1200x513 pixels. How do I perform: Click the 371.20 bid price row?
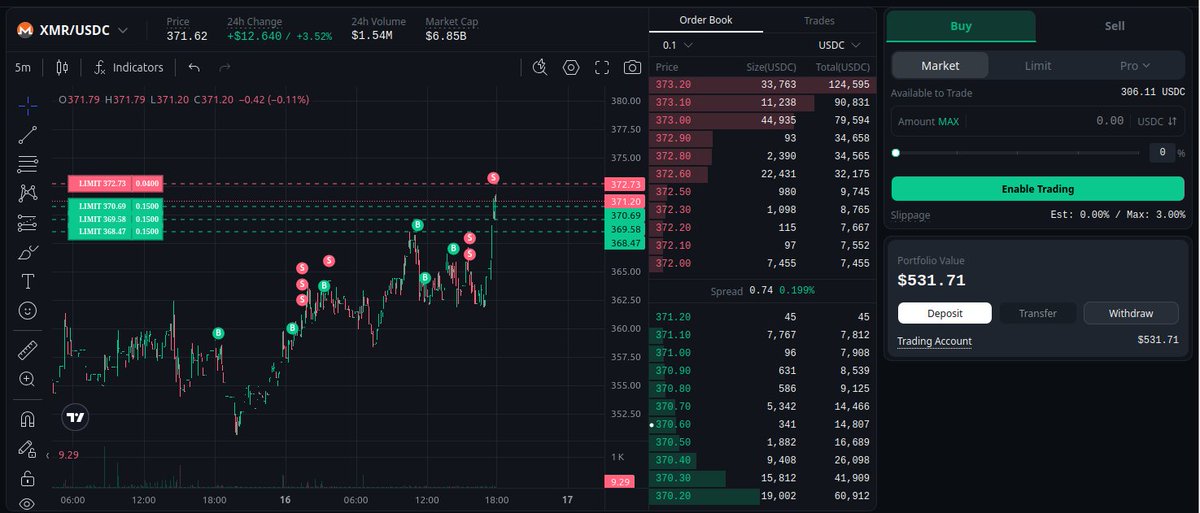762,317
